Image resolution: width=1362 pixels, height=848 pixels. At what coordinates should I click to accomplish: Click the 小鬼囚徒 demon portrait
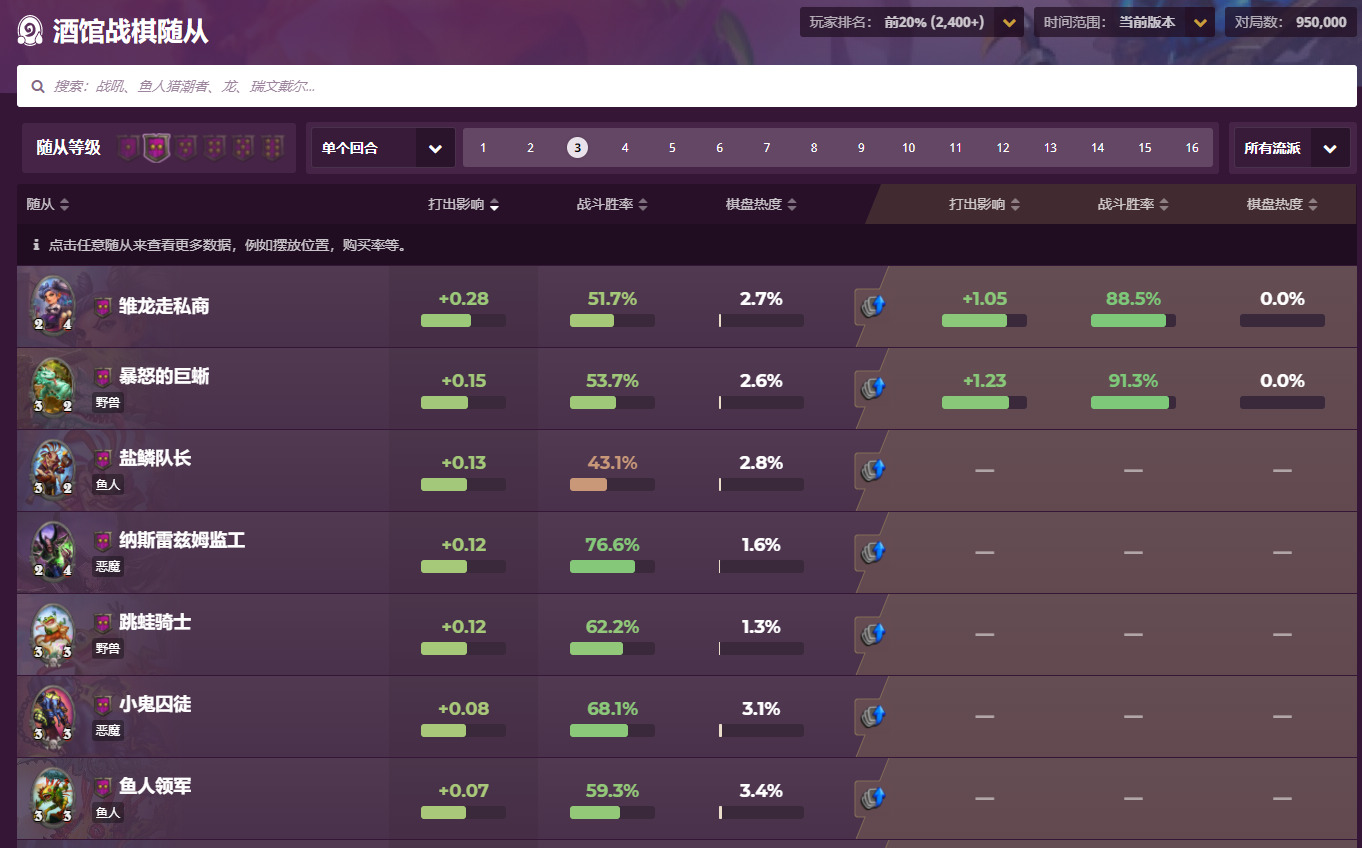coord(53,715)
